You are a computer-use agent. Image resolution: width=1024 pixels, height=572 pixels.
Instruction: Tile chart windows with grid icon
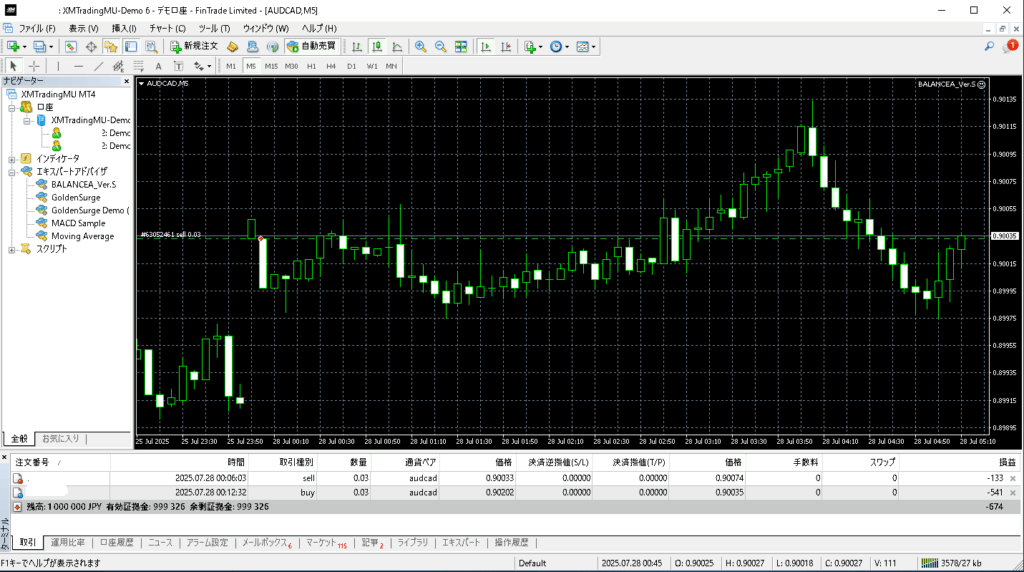pyautogui.click(x=461, y=46)
